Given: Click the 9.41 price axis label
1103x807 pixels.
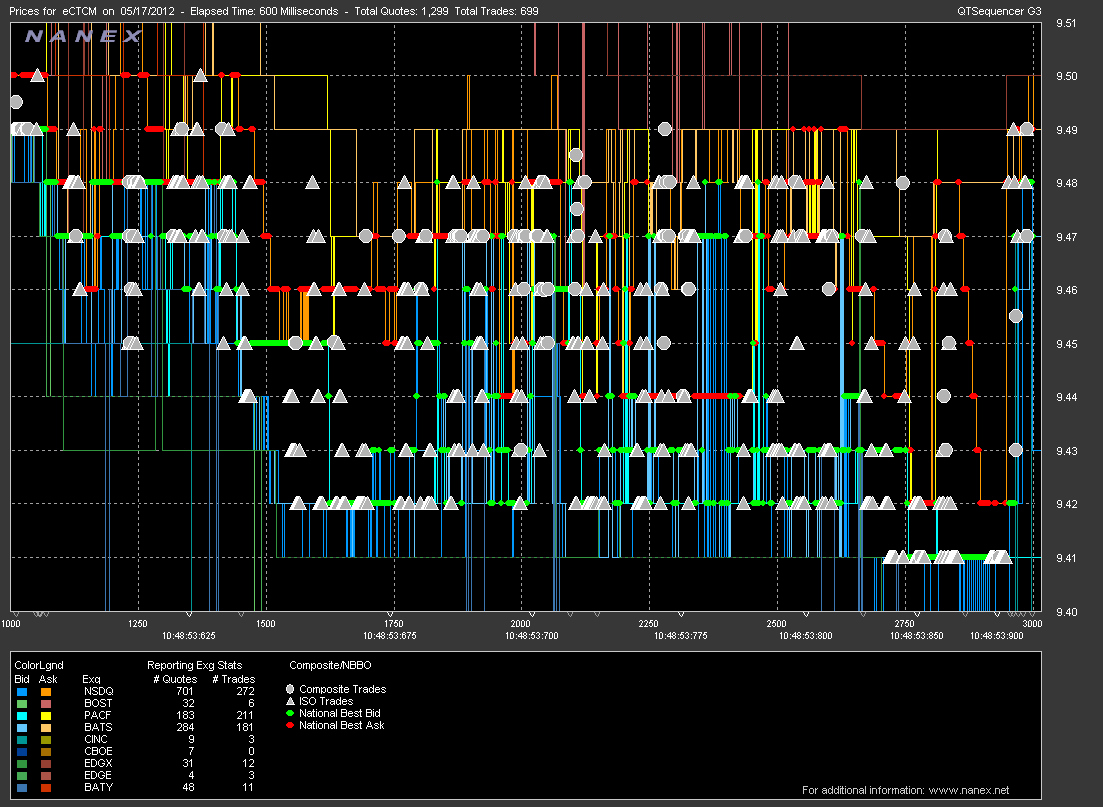Looking at the screenshot, I should (1066, 559).
